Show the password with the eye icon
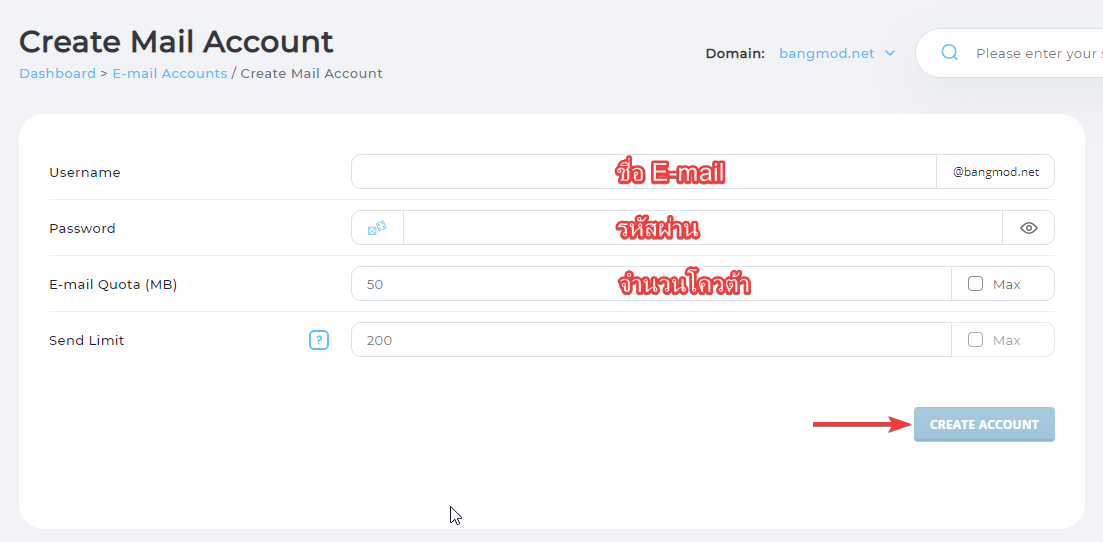The width and height of the screenshot is (1103, 542). [x=1028, y=227]
